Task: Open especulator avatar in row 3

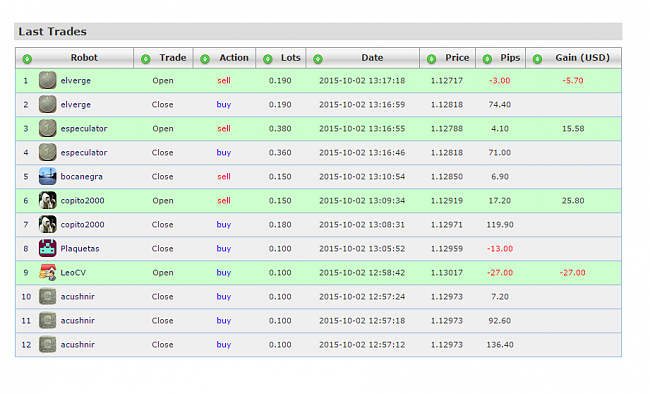Action: coord(47,129)
